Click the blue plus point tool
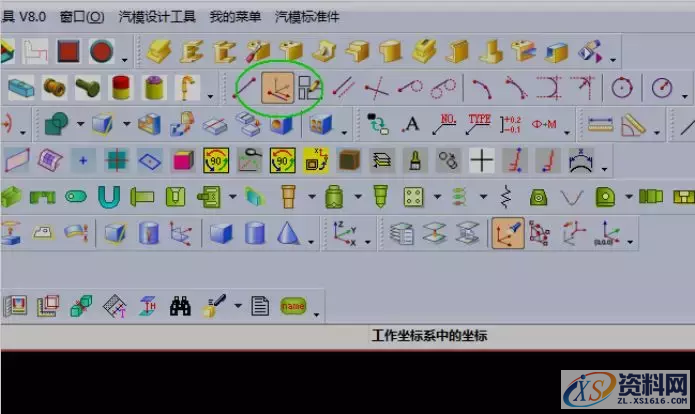The image size is (695, 414). [83, 160]
